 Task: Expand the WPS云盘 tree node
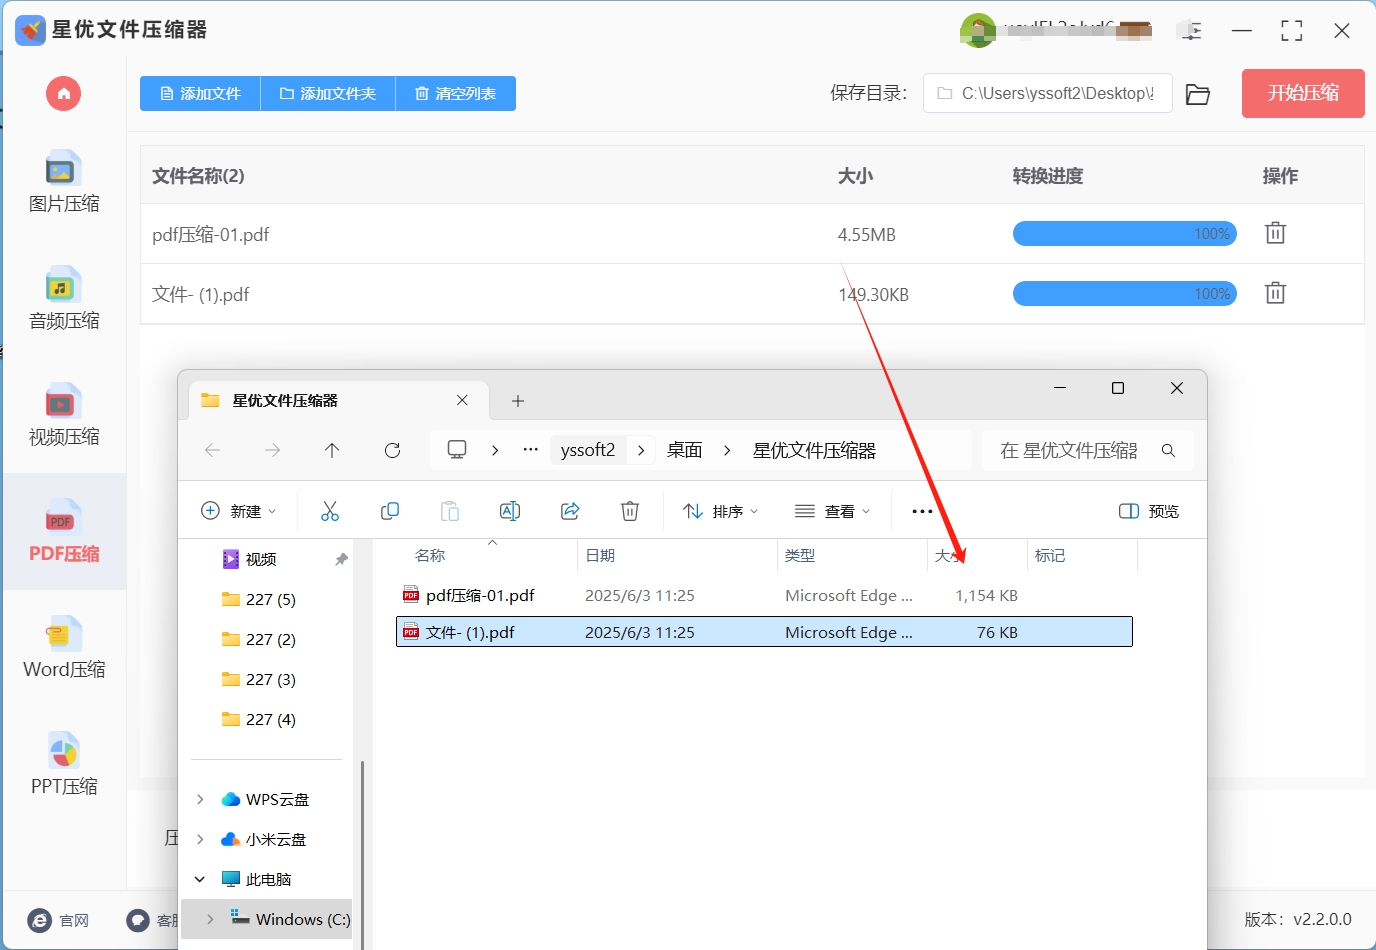[200, 799]
